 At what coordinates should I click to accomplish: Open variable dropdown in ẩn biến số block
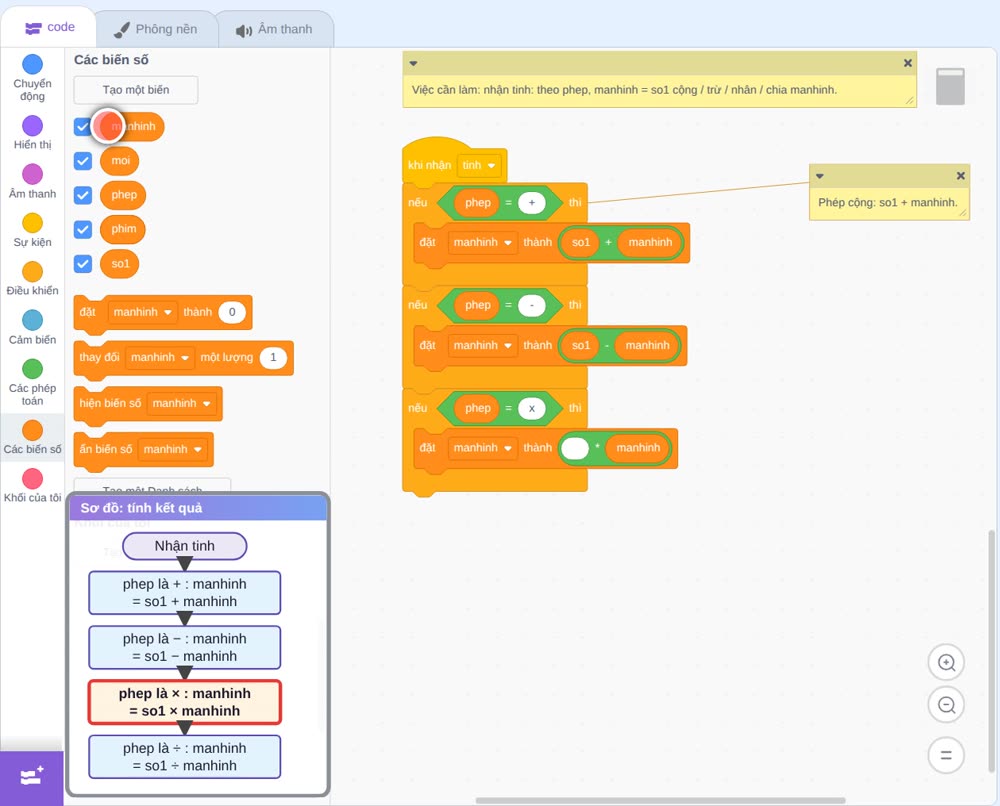pyautogui.click(x=172, y=450)
